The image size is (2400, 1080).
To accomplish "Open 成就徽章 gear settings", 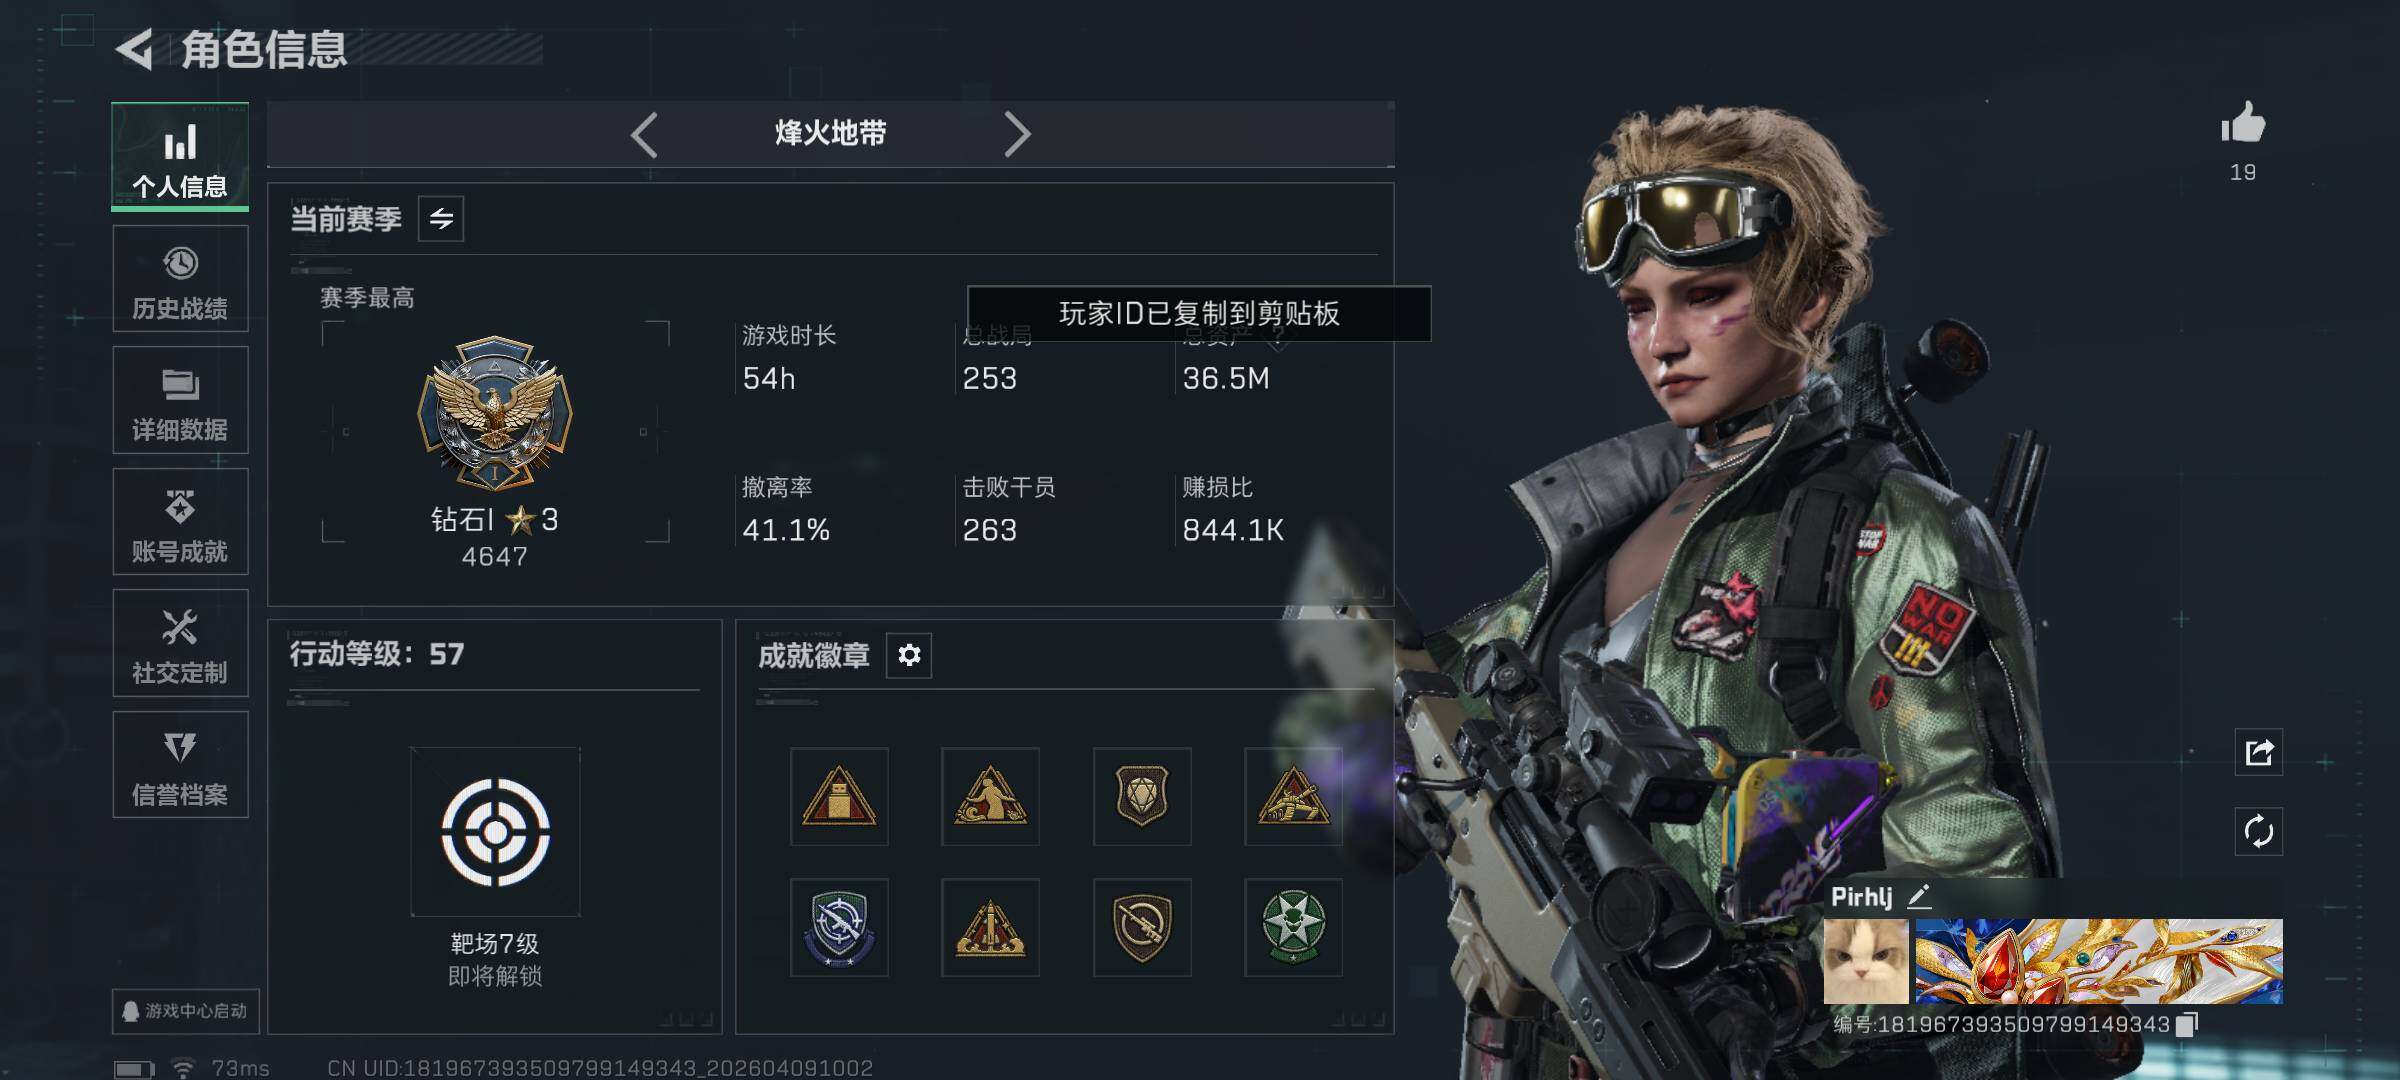I will click(909, 655).
